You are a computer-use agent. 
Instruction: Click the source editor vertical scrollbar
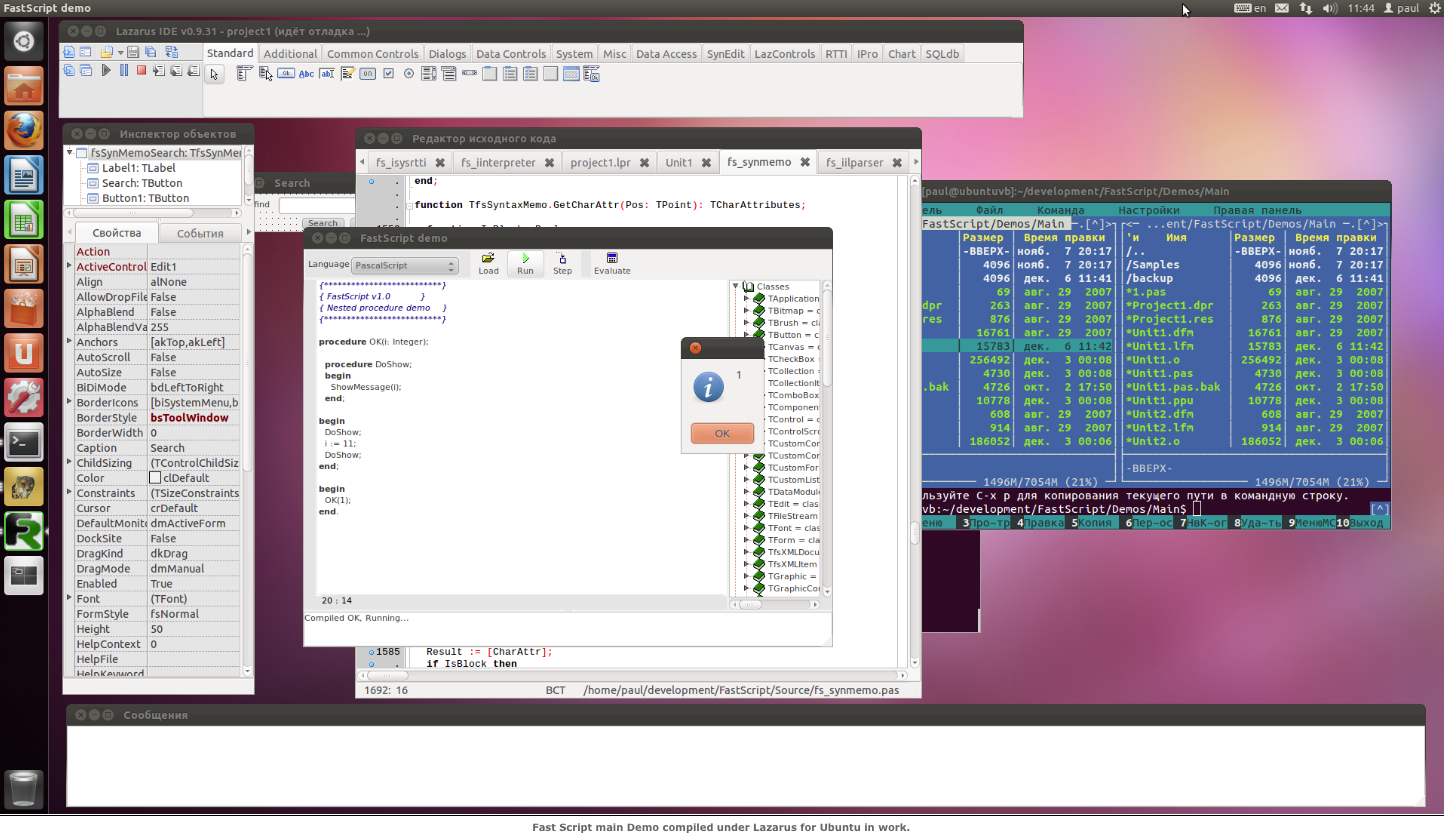pyautogui.click(x=916, y=420)
